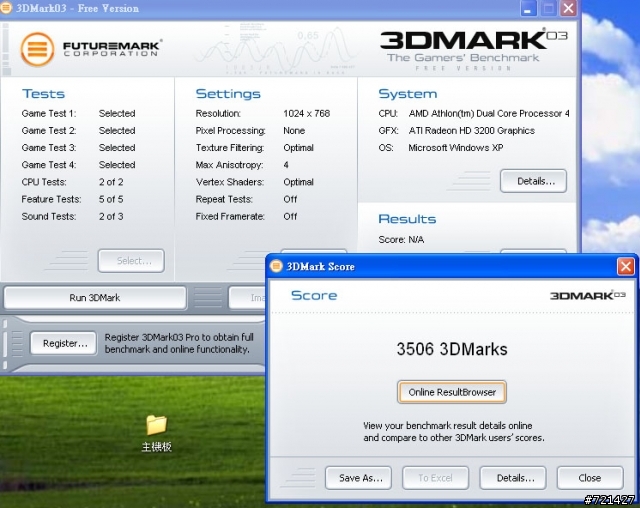Click the Fixed Framerate Off value
Screen dimensions: 640x508
pyautogui.click(x=290, y=216)
